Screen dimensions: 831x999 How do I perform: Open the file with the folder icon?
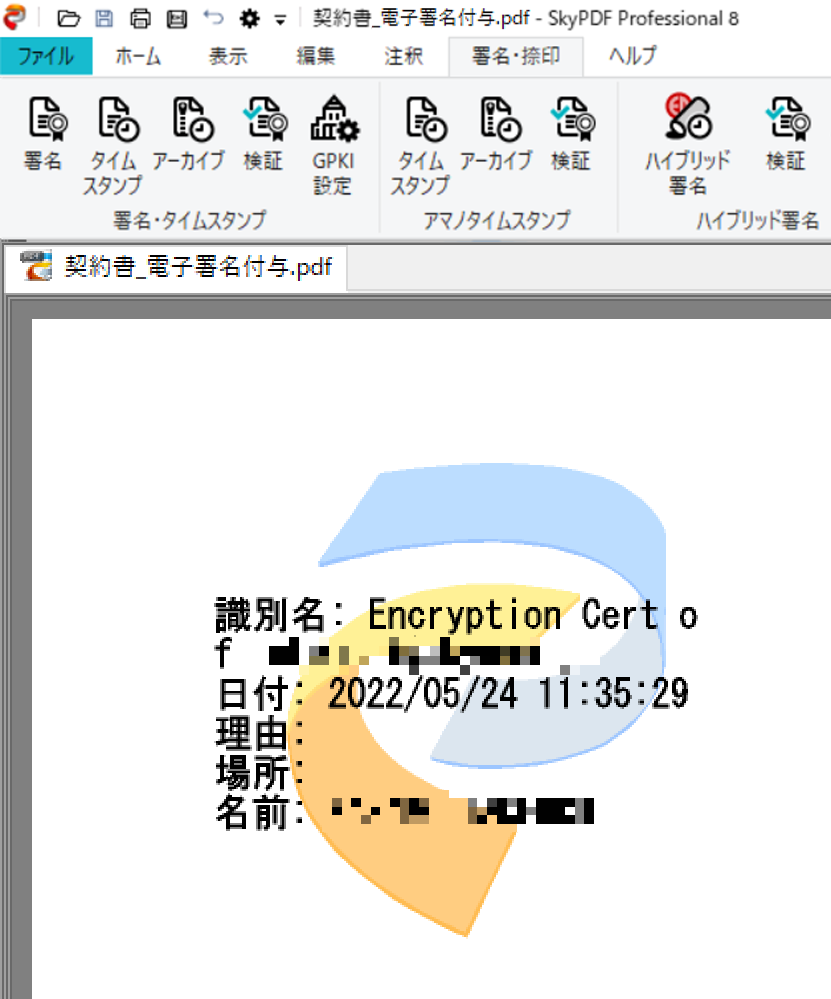coord(68,18)
